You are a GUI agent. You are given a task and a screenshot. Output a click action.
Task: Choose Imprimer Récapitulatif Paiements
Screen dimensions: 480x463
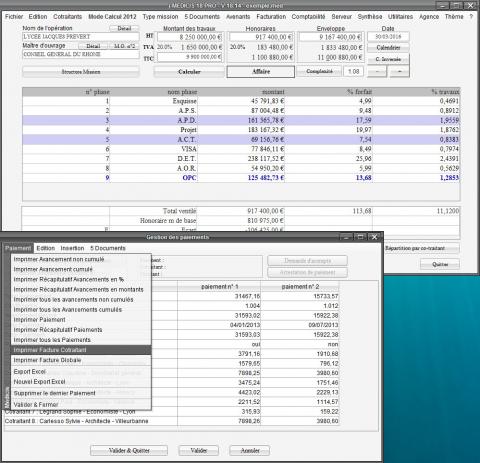[x=81, y=329]
